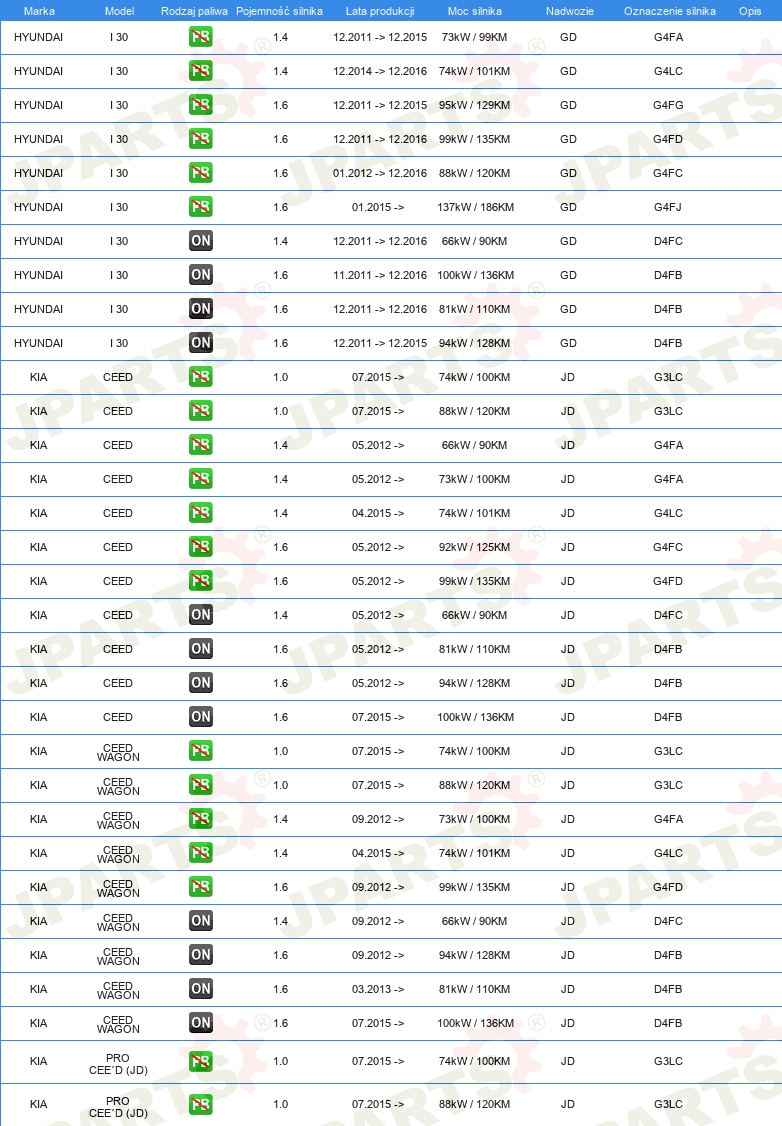Click ON diesel icon in Kia CEED 100kW/136KM row
This screenshot has height=1126, width=782.
[x=200, y=717]
